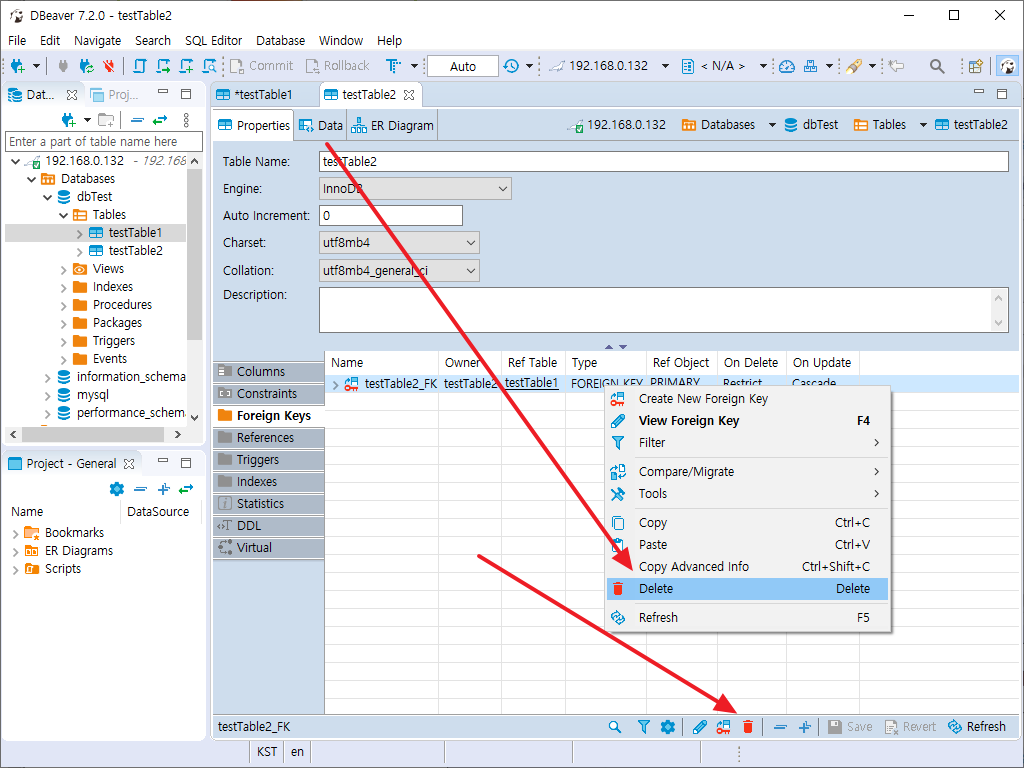This screenshot has width=1024, height=768.
Task: Select the Columns section tab
Action: click(269, 372)
